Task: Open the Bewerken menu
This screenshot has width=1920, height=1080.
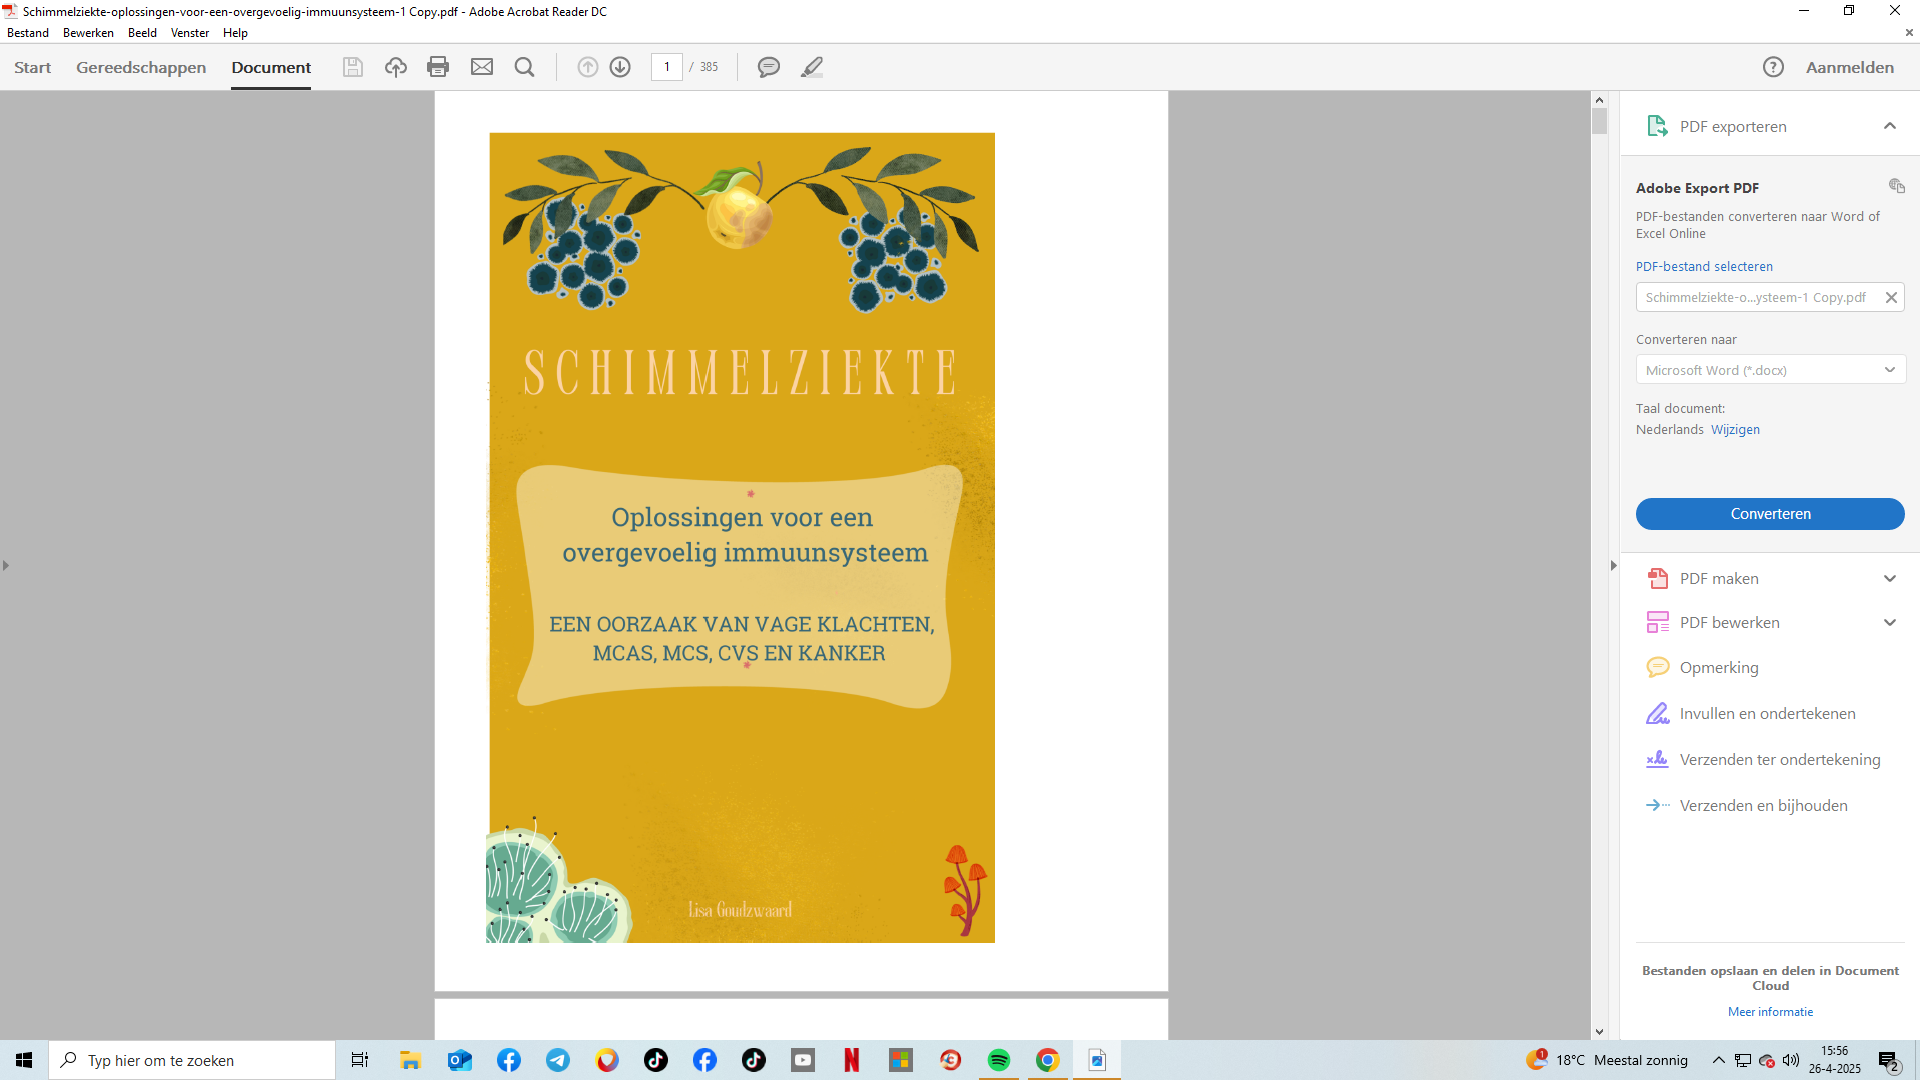Action: click(x=88, y=33)
